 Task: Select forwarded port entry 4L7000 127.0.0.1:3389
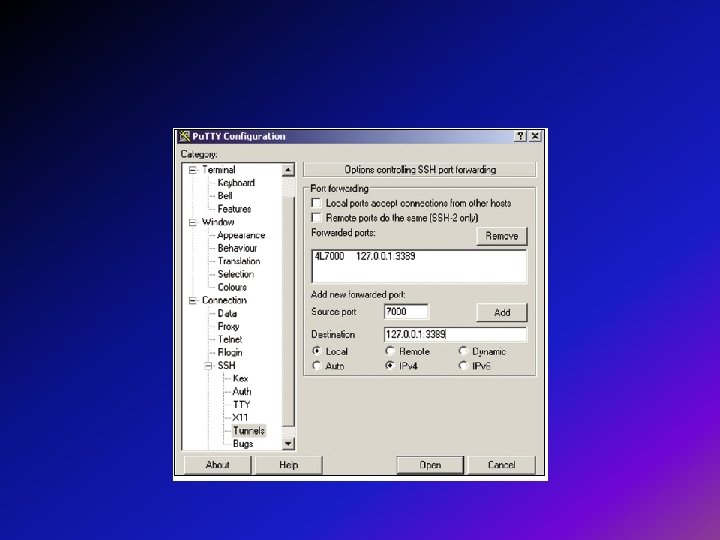pyautogui.click(x=365, y=256)
